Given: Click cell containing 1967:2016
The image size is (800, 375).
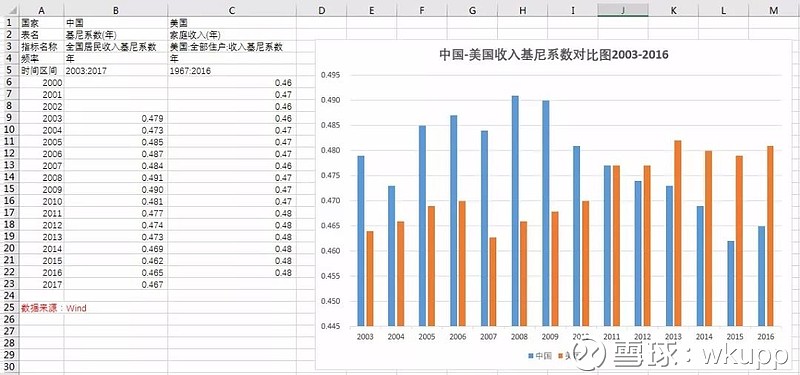Looking at the screenshot, I should tap(232, 70).
